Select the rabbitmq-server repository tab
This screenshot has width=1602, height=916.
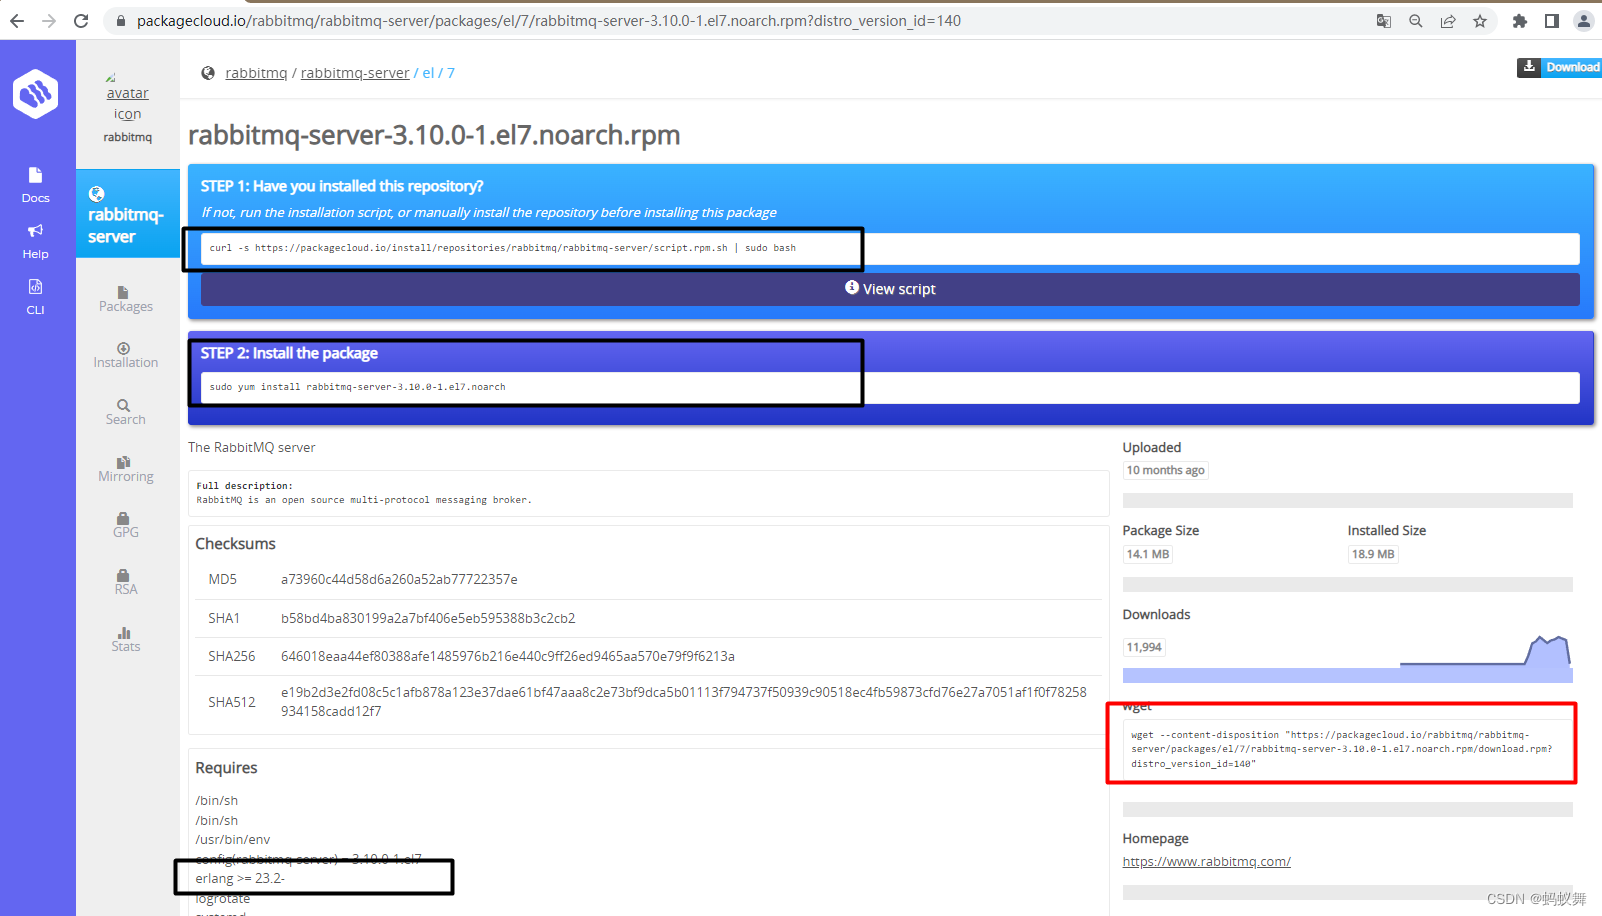[127, 214]
